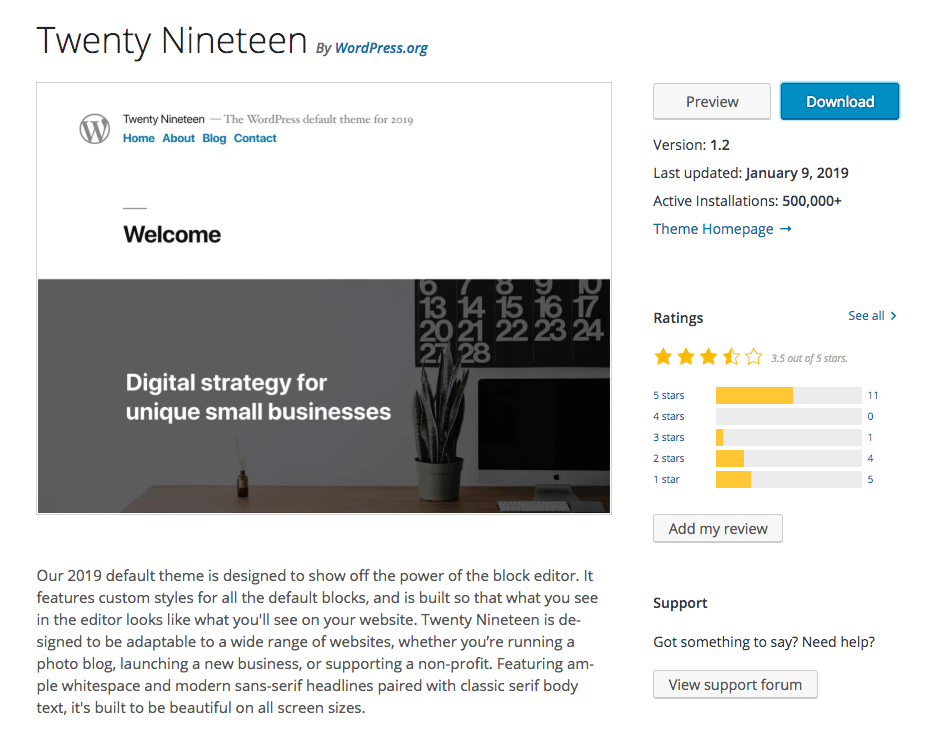936x743 pixels.
Task: Filter reviews by 5 stars
Action: 669,396
